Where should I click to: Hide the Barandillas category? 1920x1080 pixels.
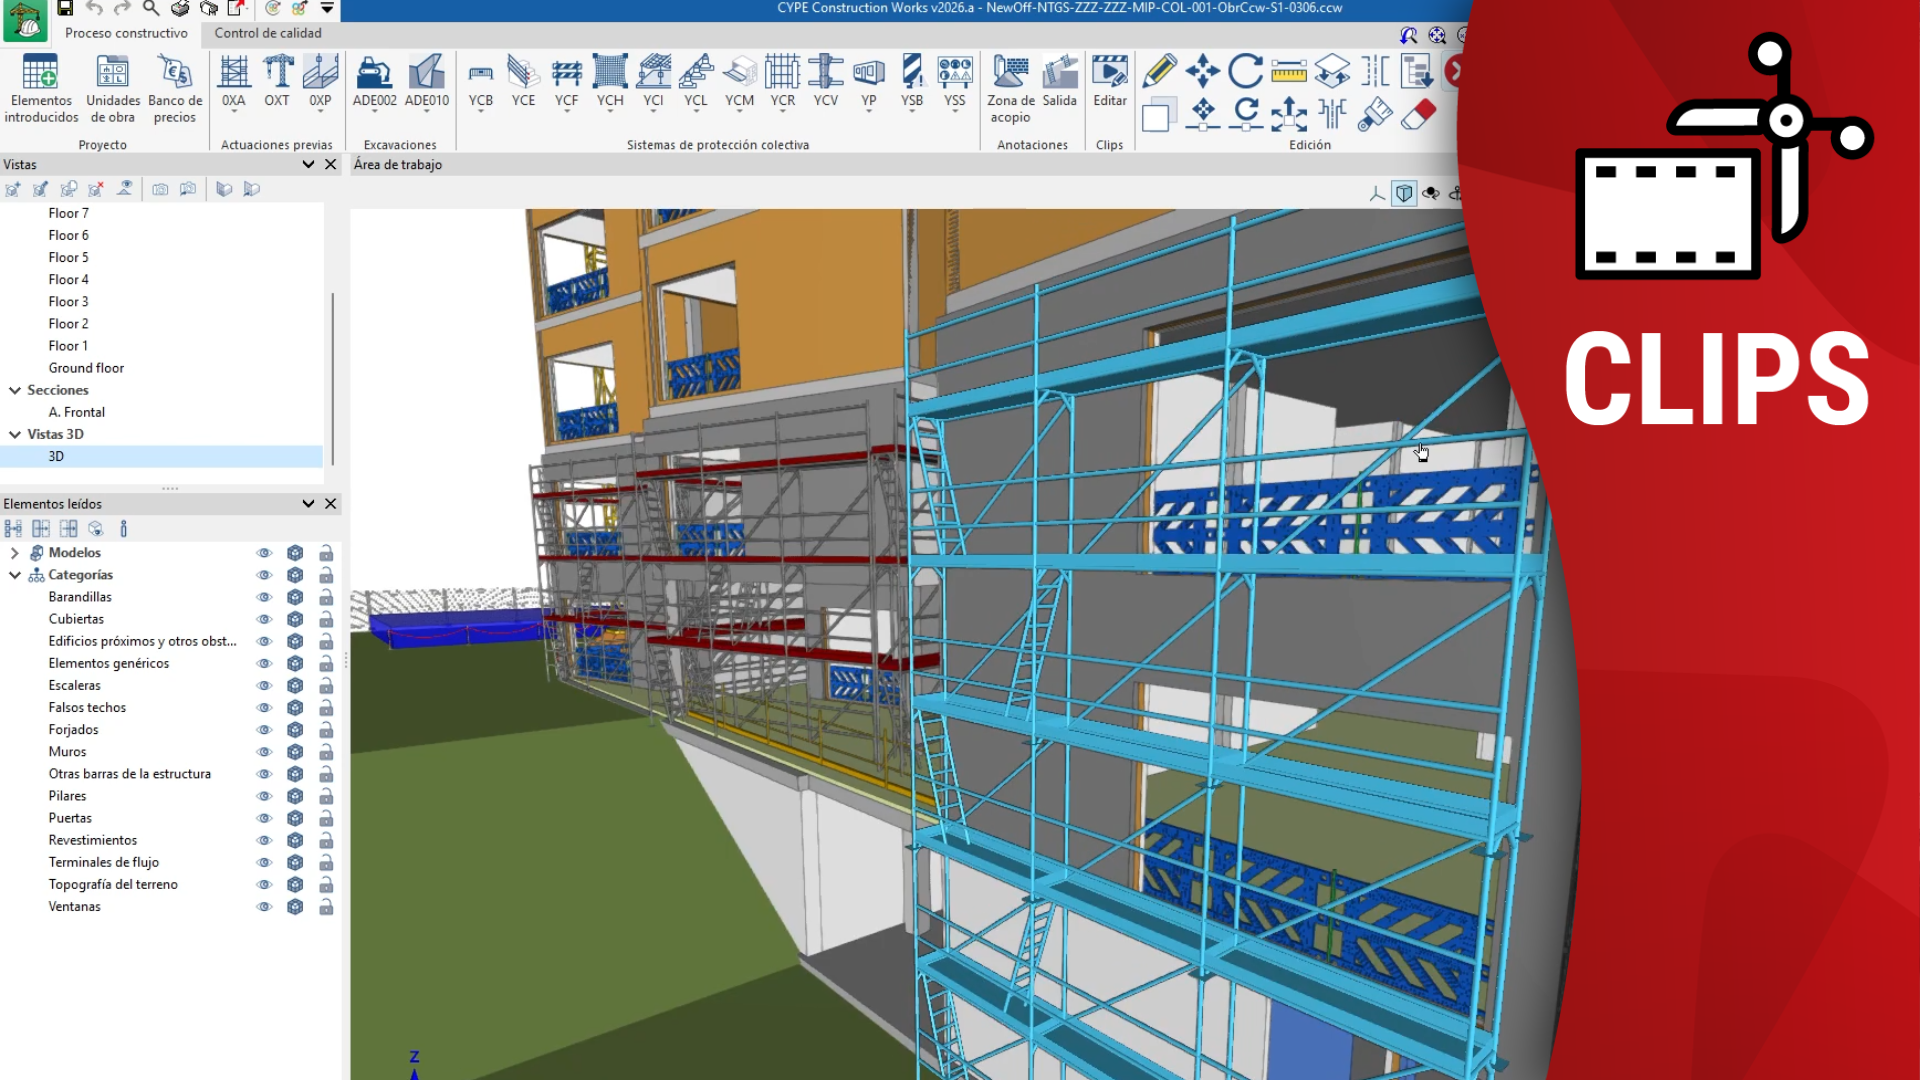point(264,596)
